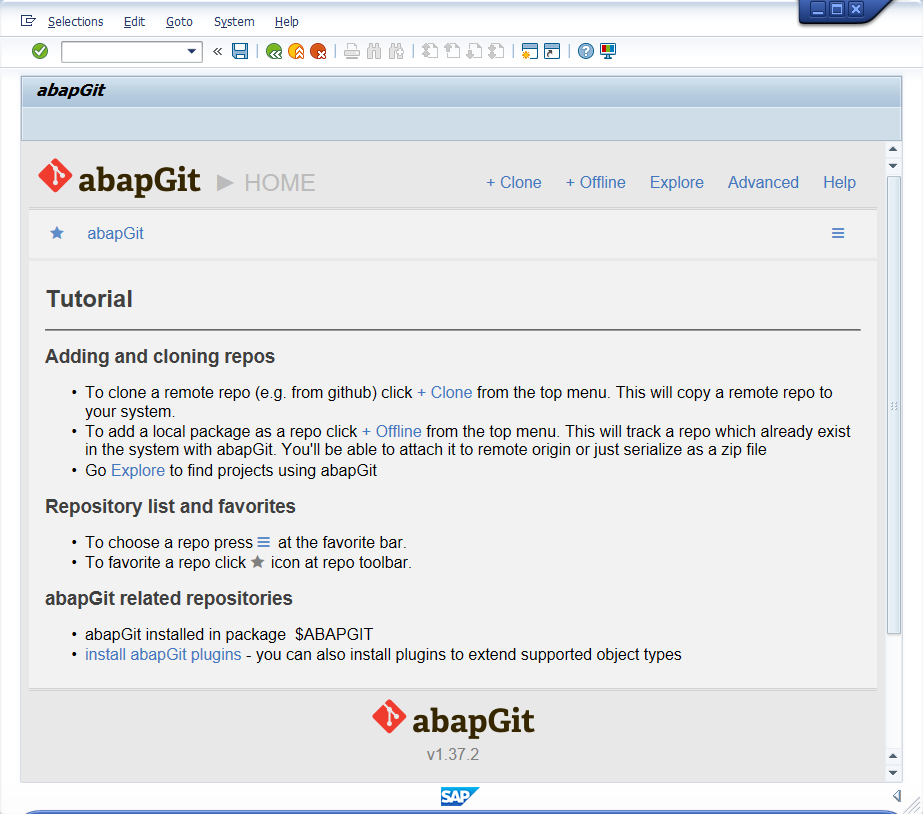The width and height of the screenshot is (923, 814).
Task: Click the scroll down arrow at scrollbar bottom
Action: point(893,773)
